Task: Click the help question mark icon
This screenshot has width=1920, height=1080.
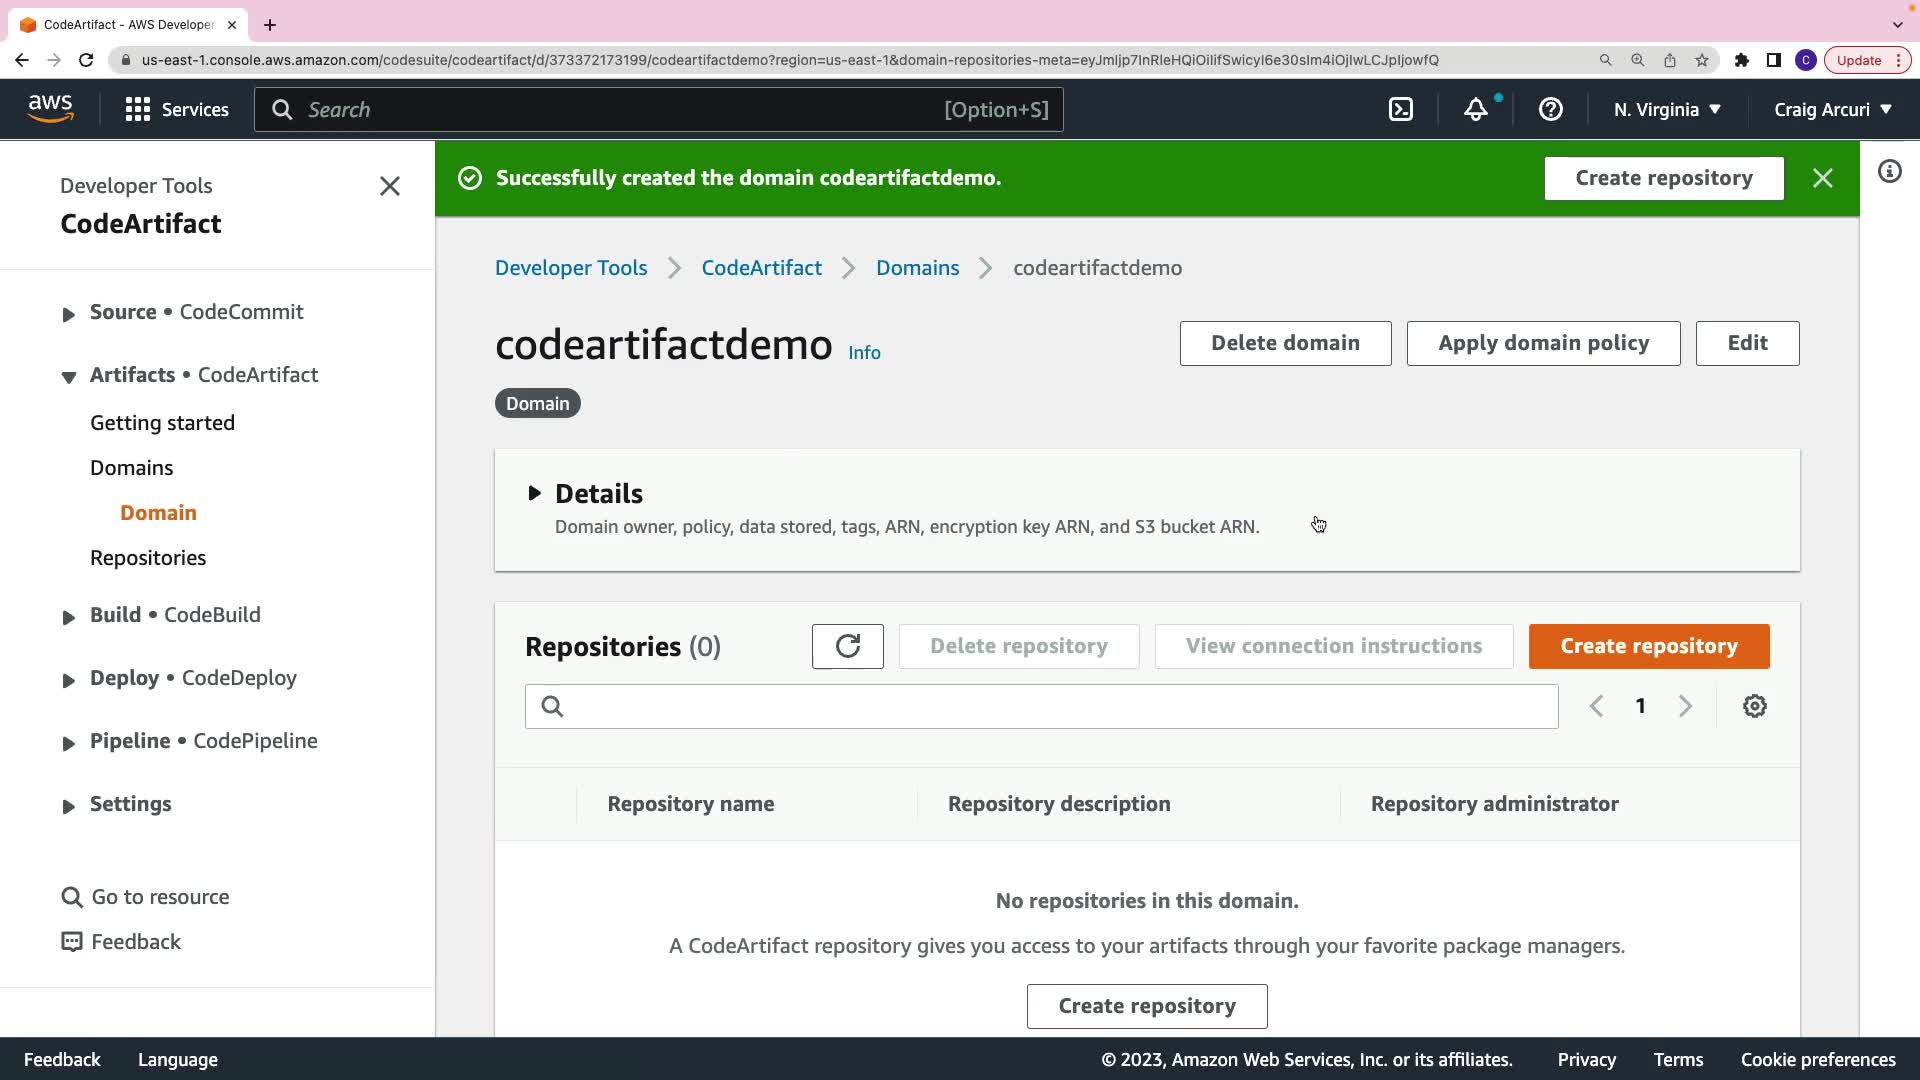Action: pos(1550,110)
